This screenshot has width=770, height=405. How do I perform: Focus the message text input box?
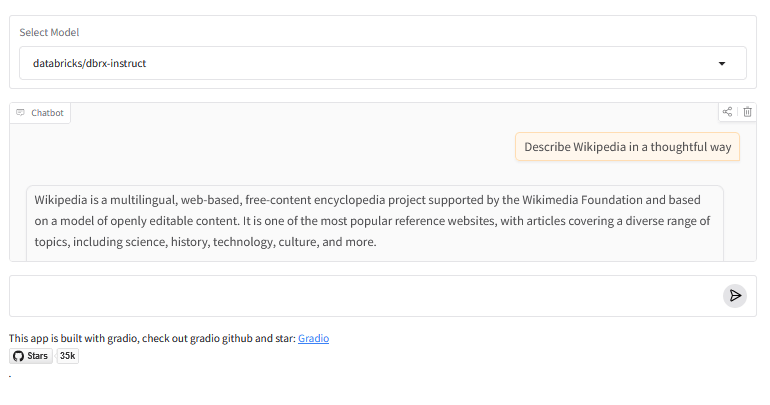[365, 295]
